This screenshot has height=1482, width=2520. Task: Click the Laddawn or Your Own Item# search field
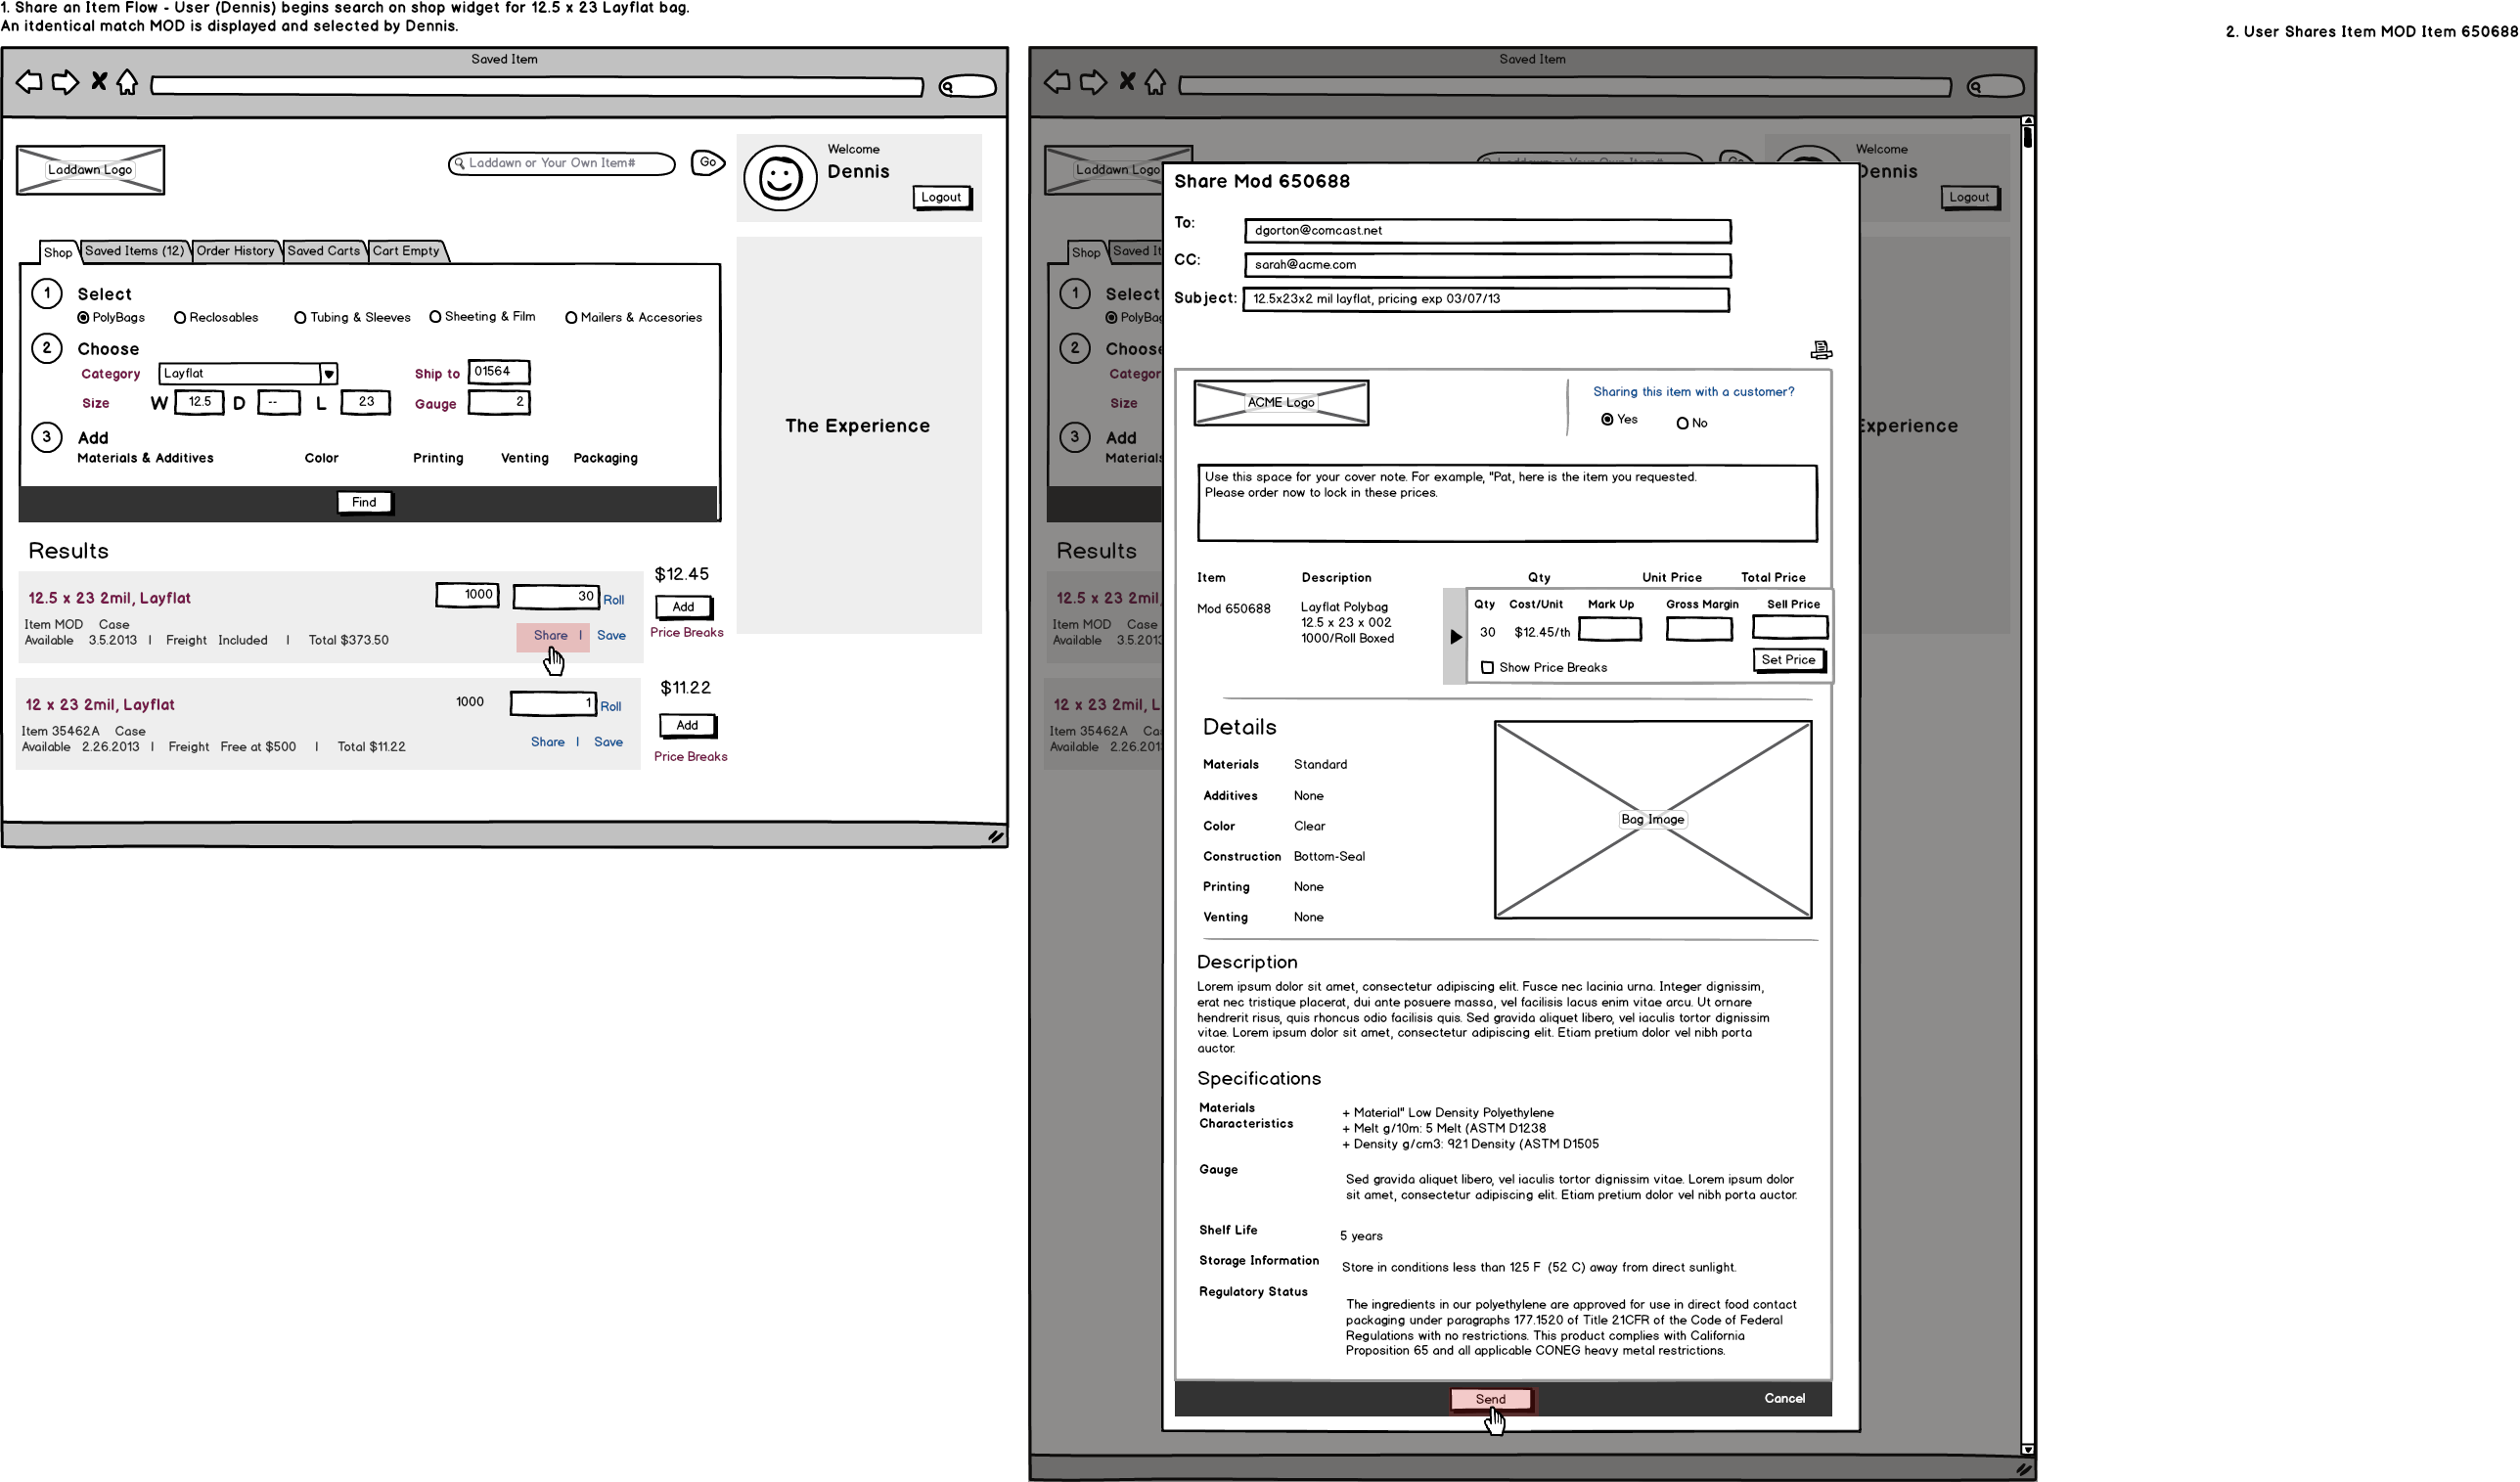pos(561,163)
